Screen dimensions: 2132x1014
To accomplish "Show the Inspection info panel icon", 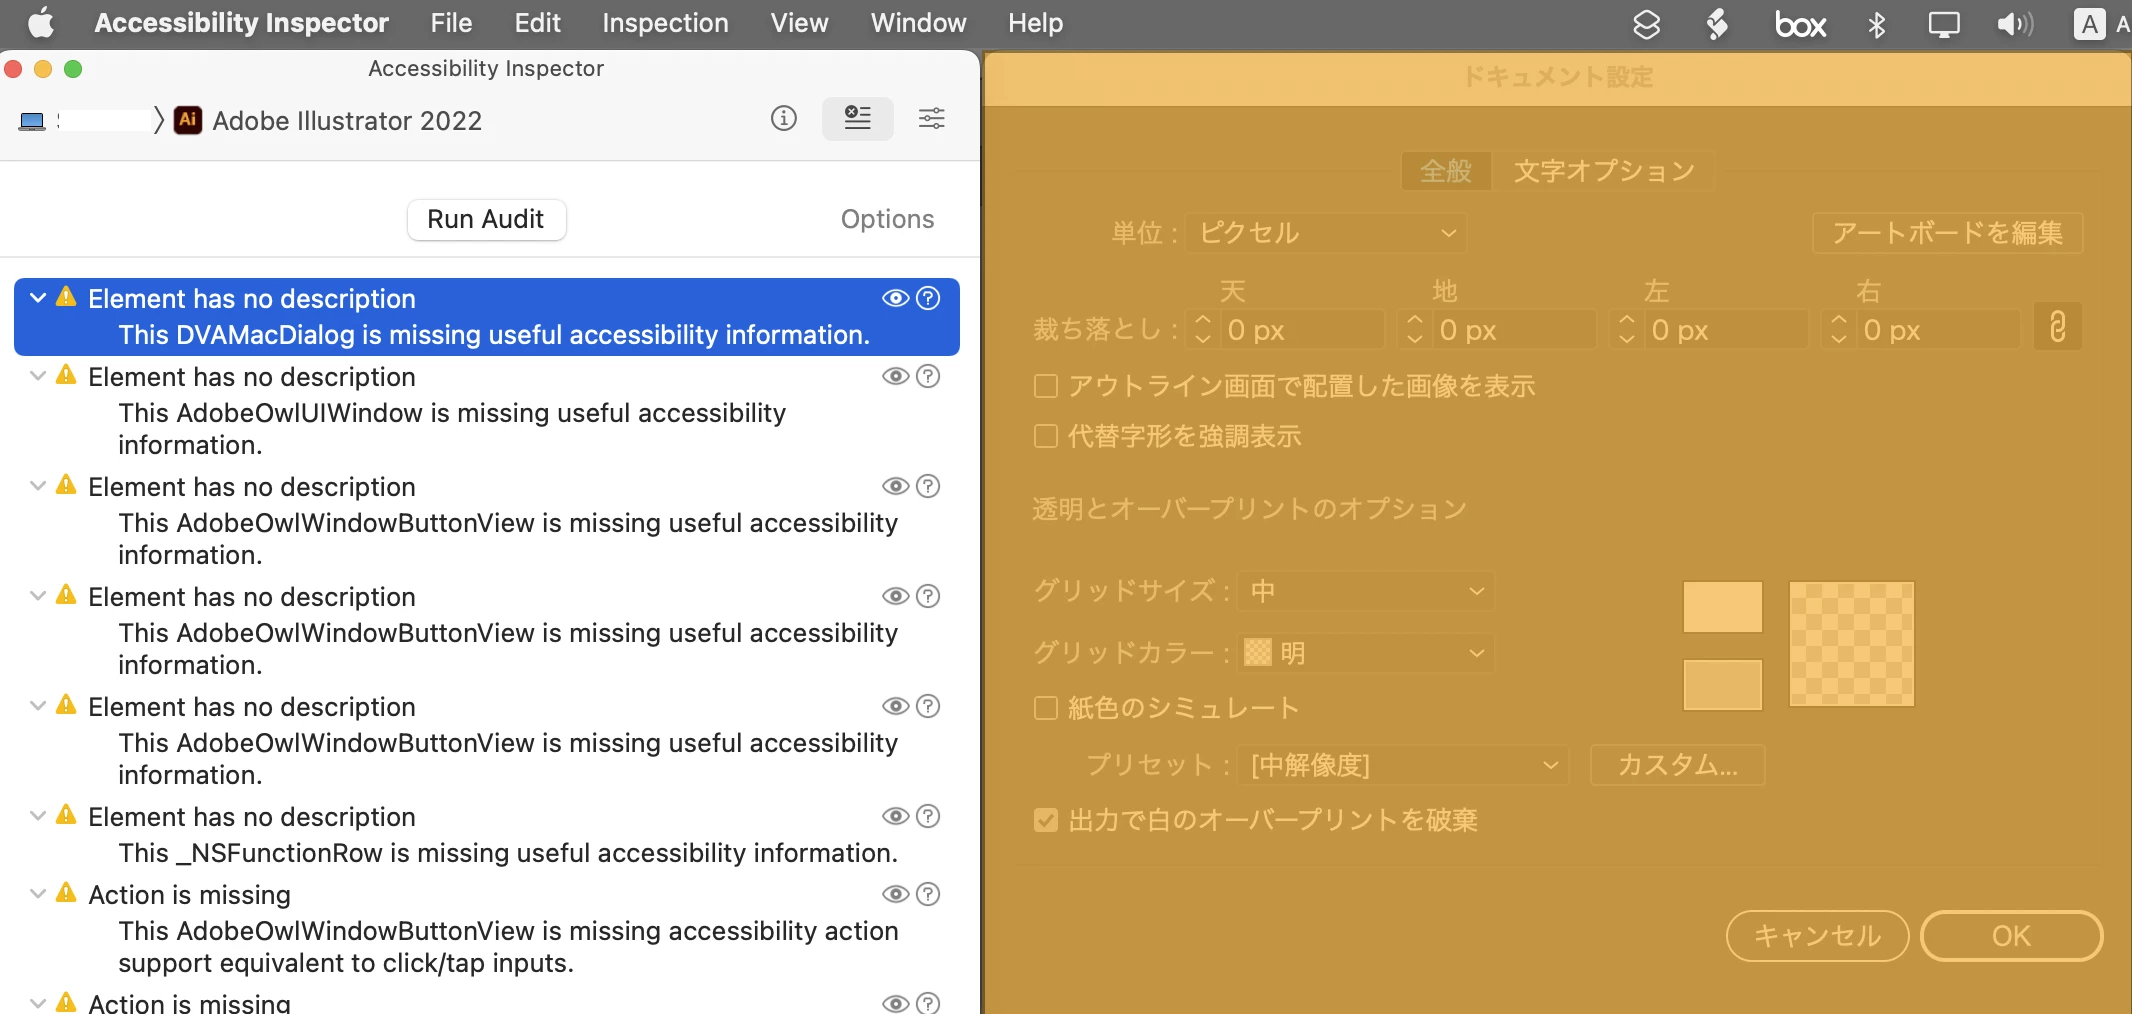I will 784,119.
